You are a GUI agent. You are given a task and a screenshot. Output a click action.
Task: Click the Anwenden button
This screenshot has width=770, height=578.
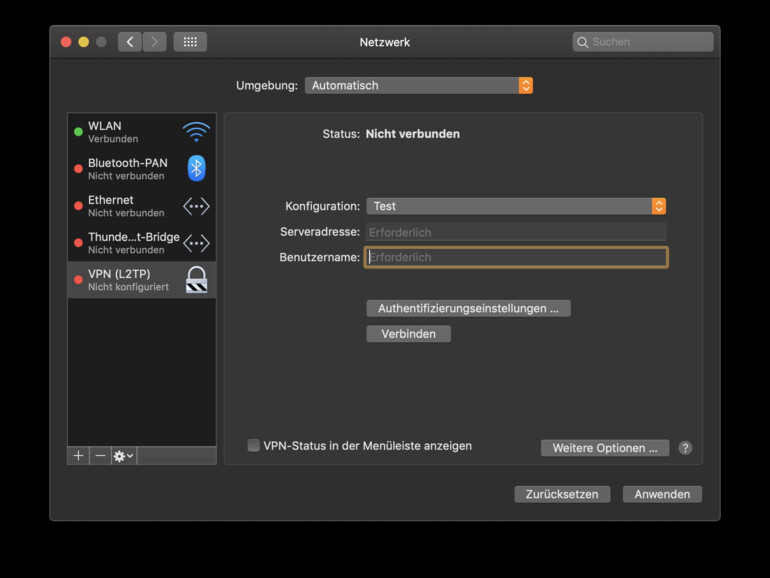tap(662, 494)
